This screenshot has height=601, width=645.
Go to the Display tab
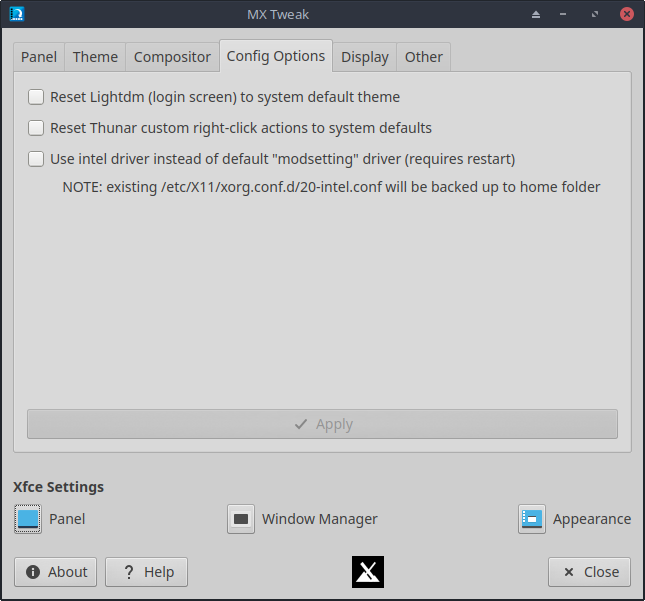(x=364, y=57)
